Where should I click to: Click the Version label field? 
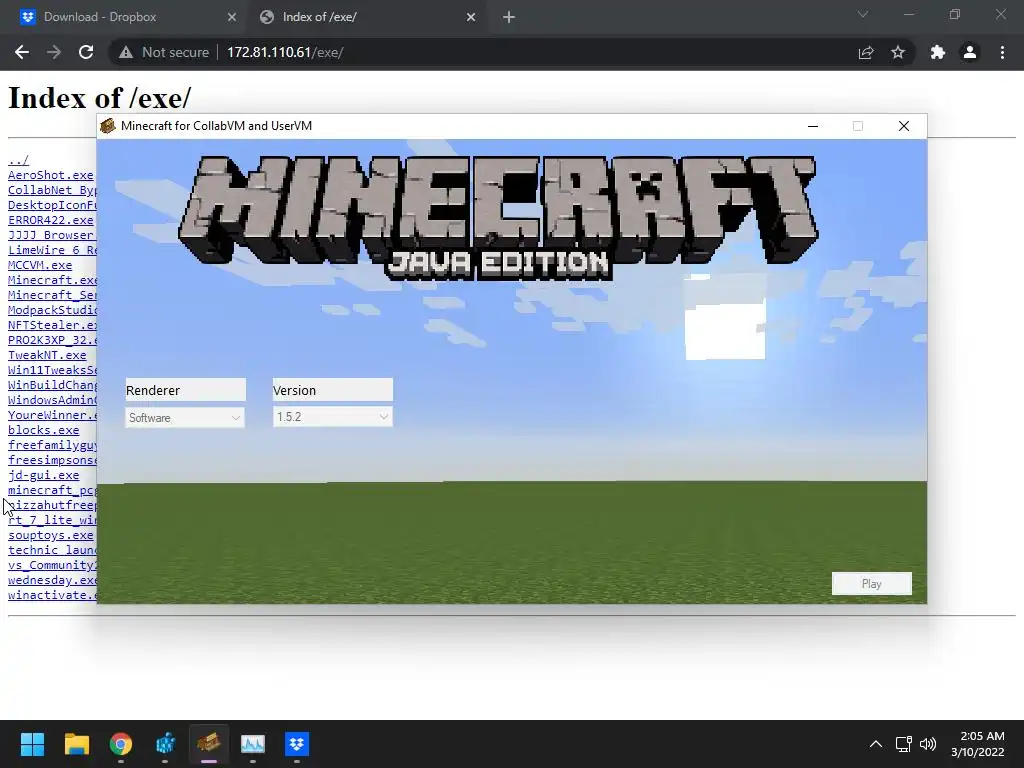coord(332,390)
